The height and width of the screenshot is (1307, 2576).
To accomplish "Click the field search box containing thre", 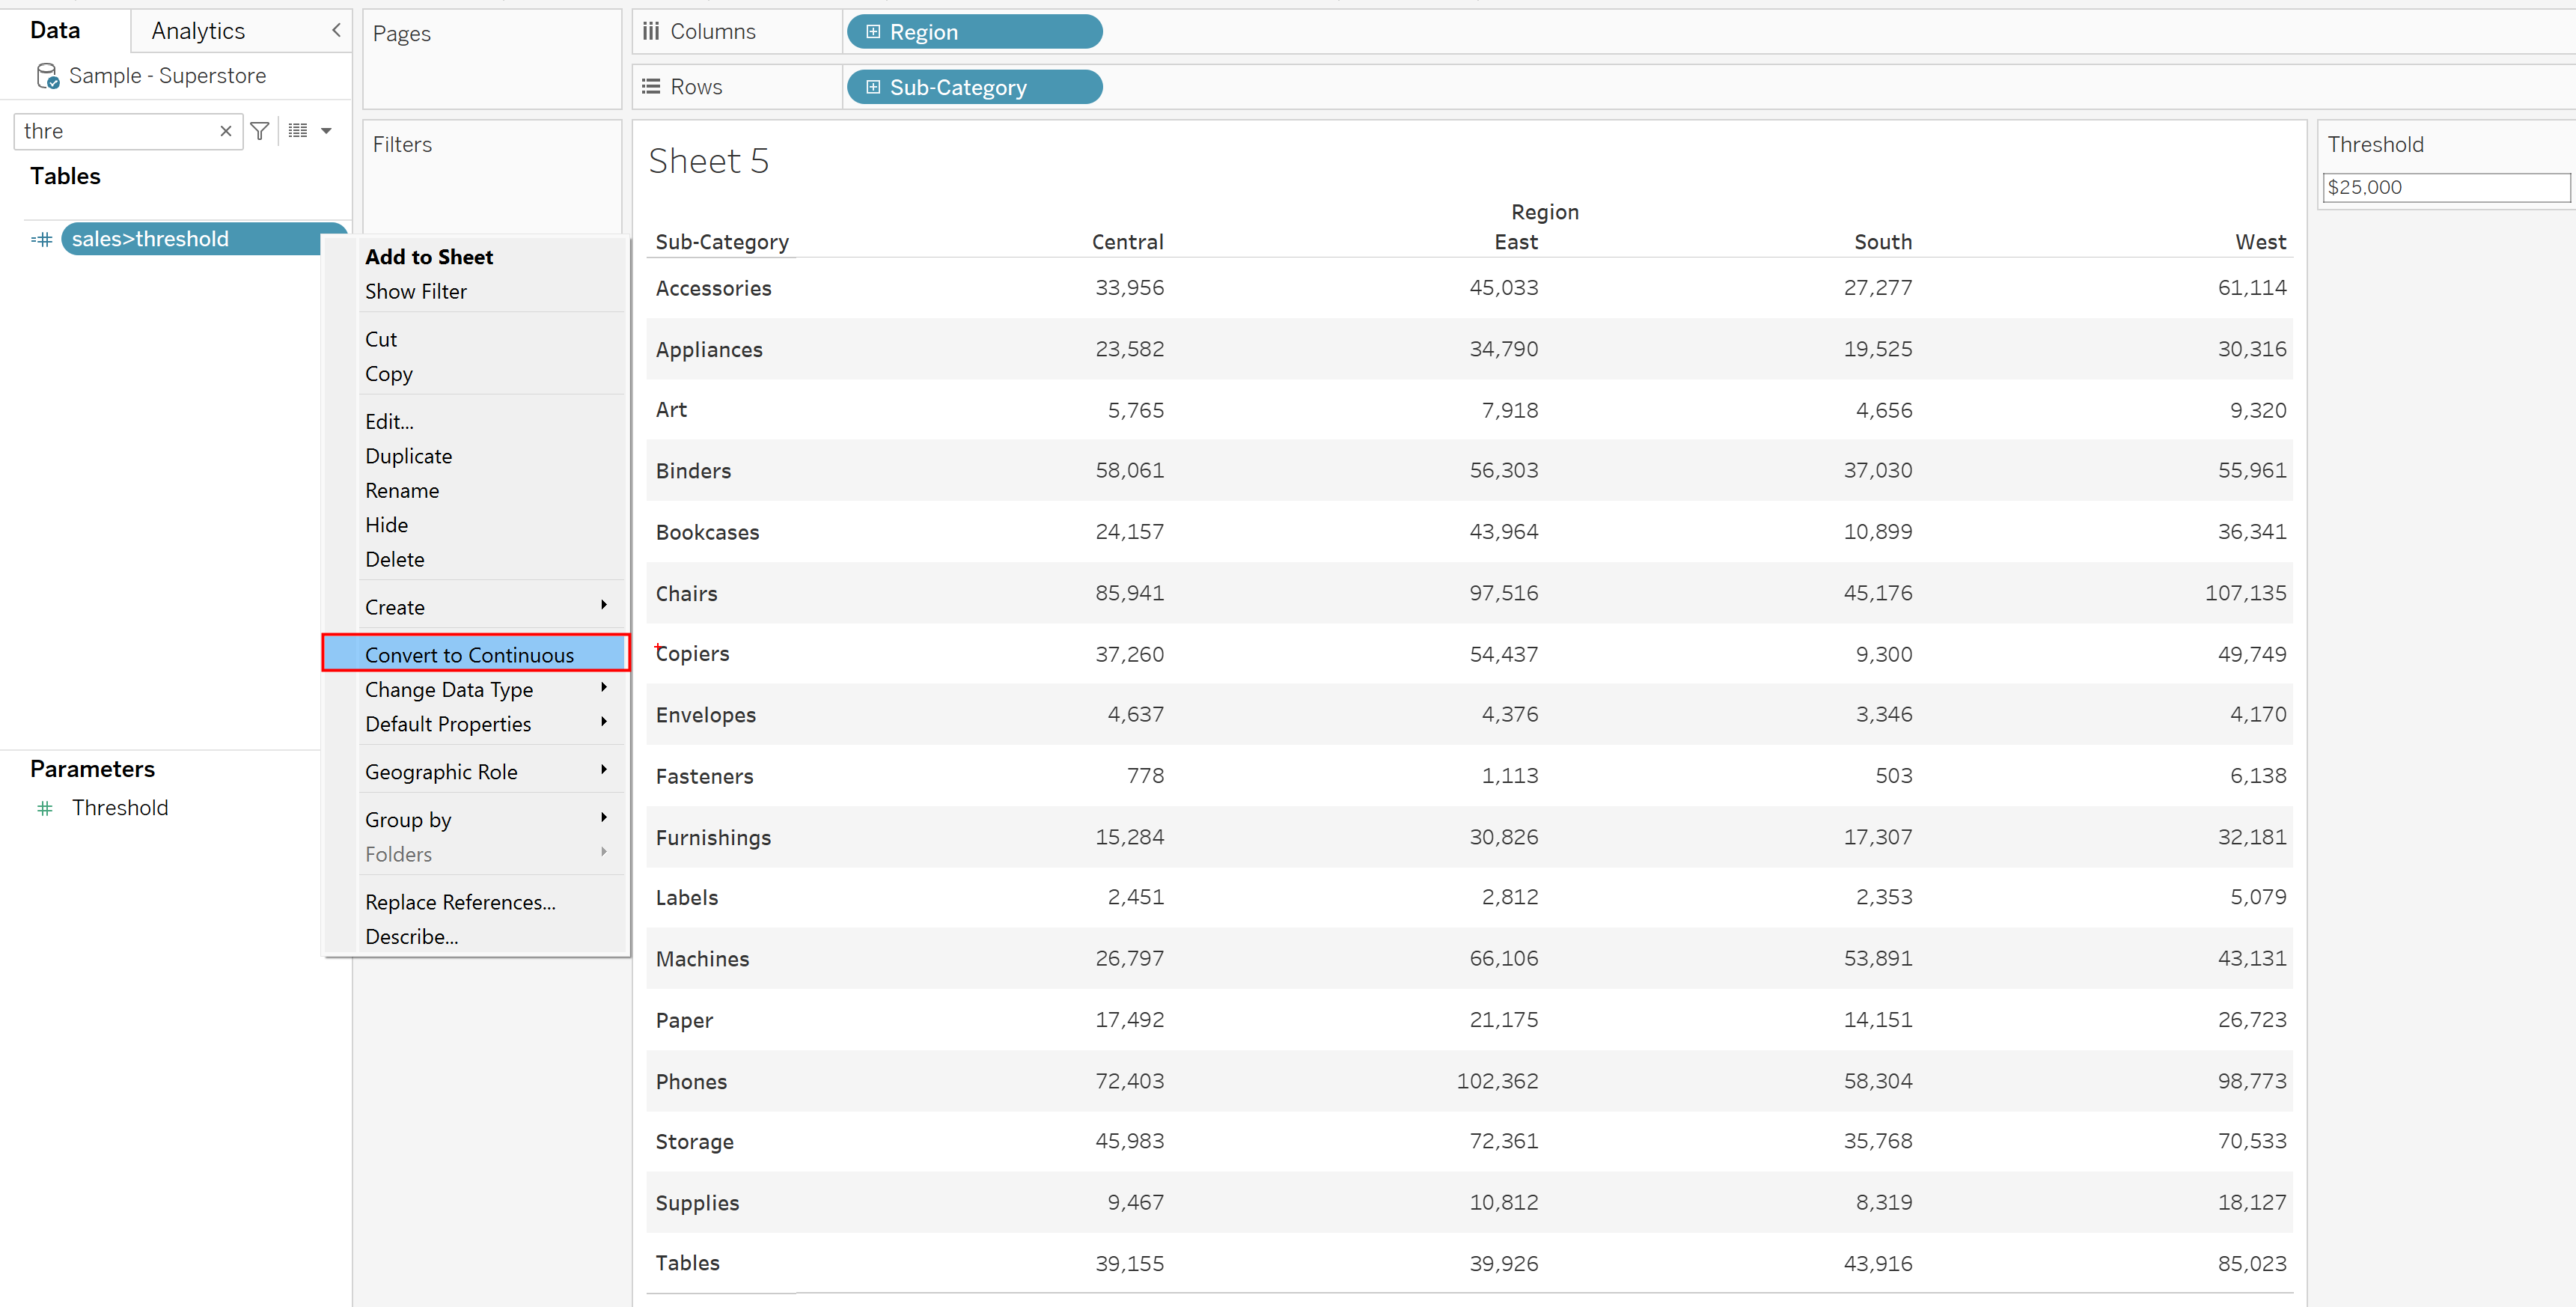I will point(115,131).
